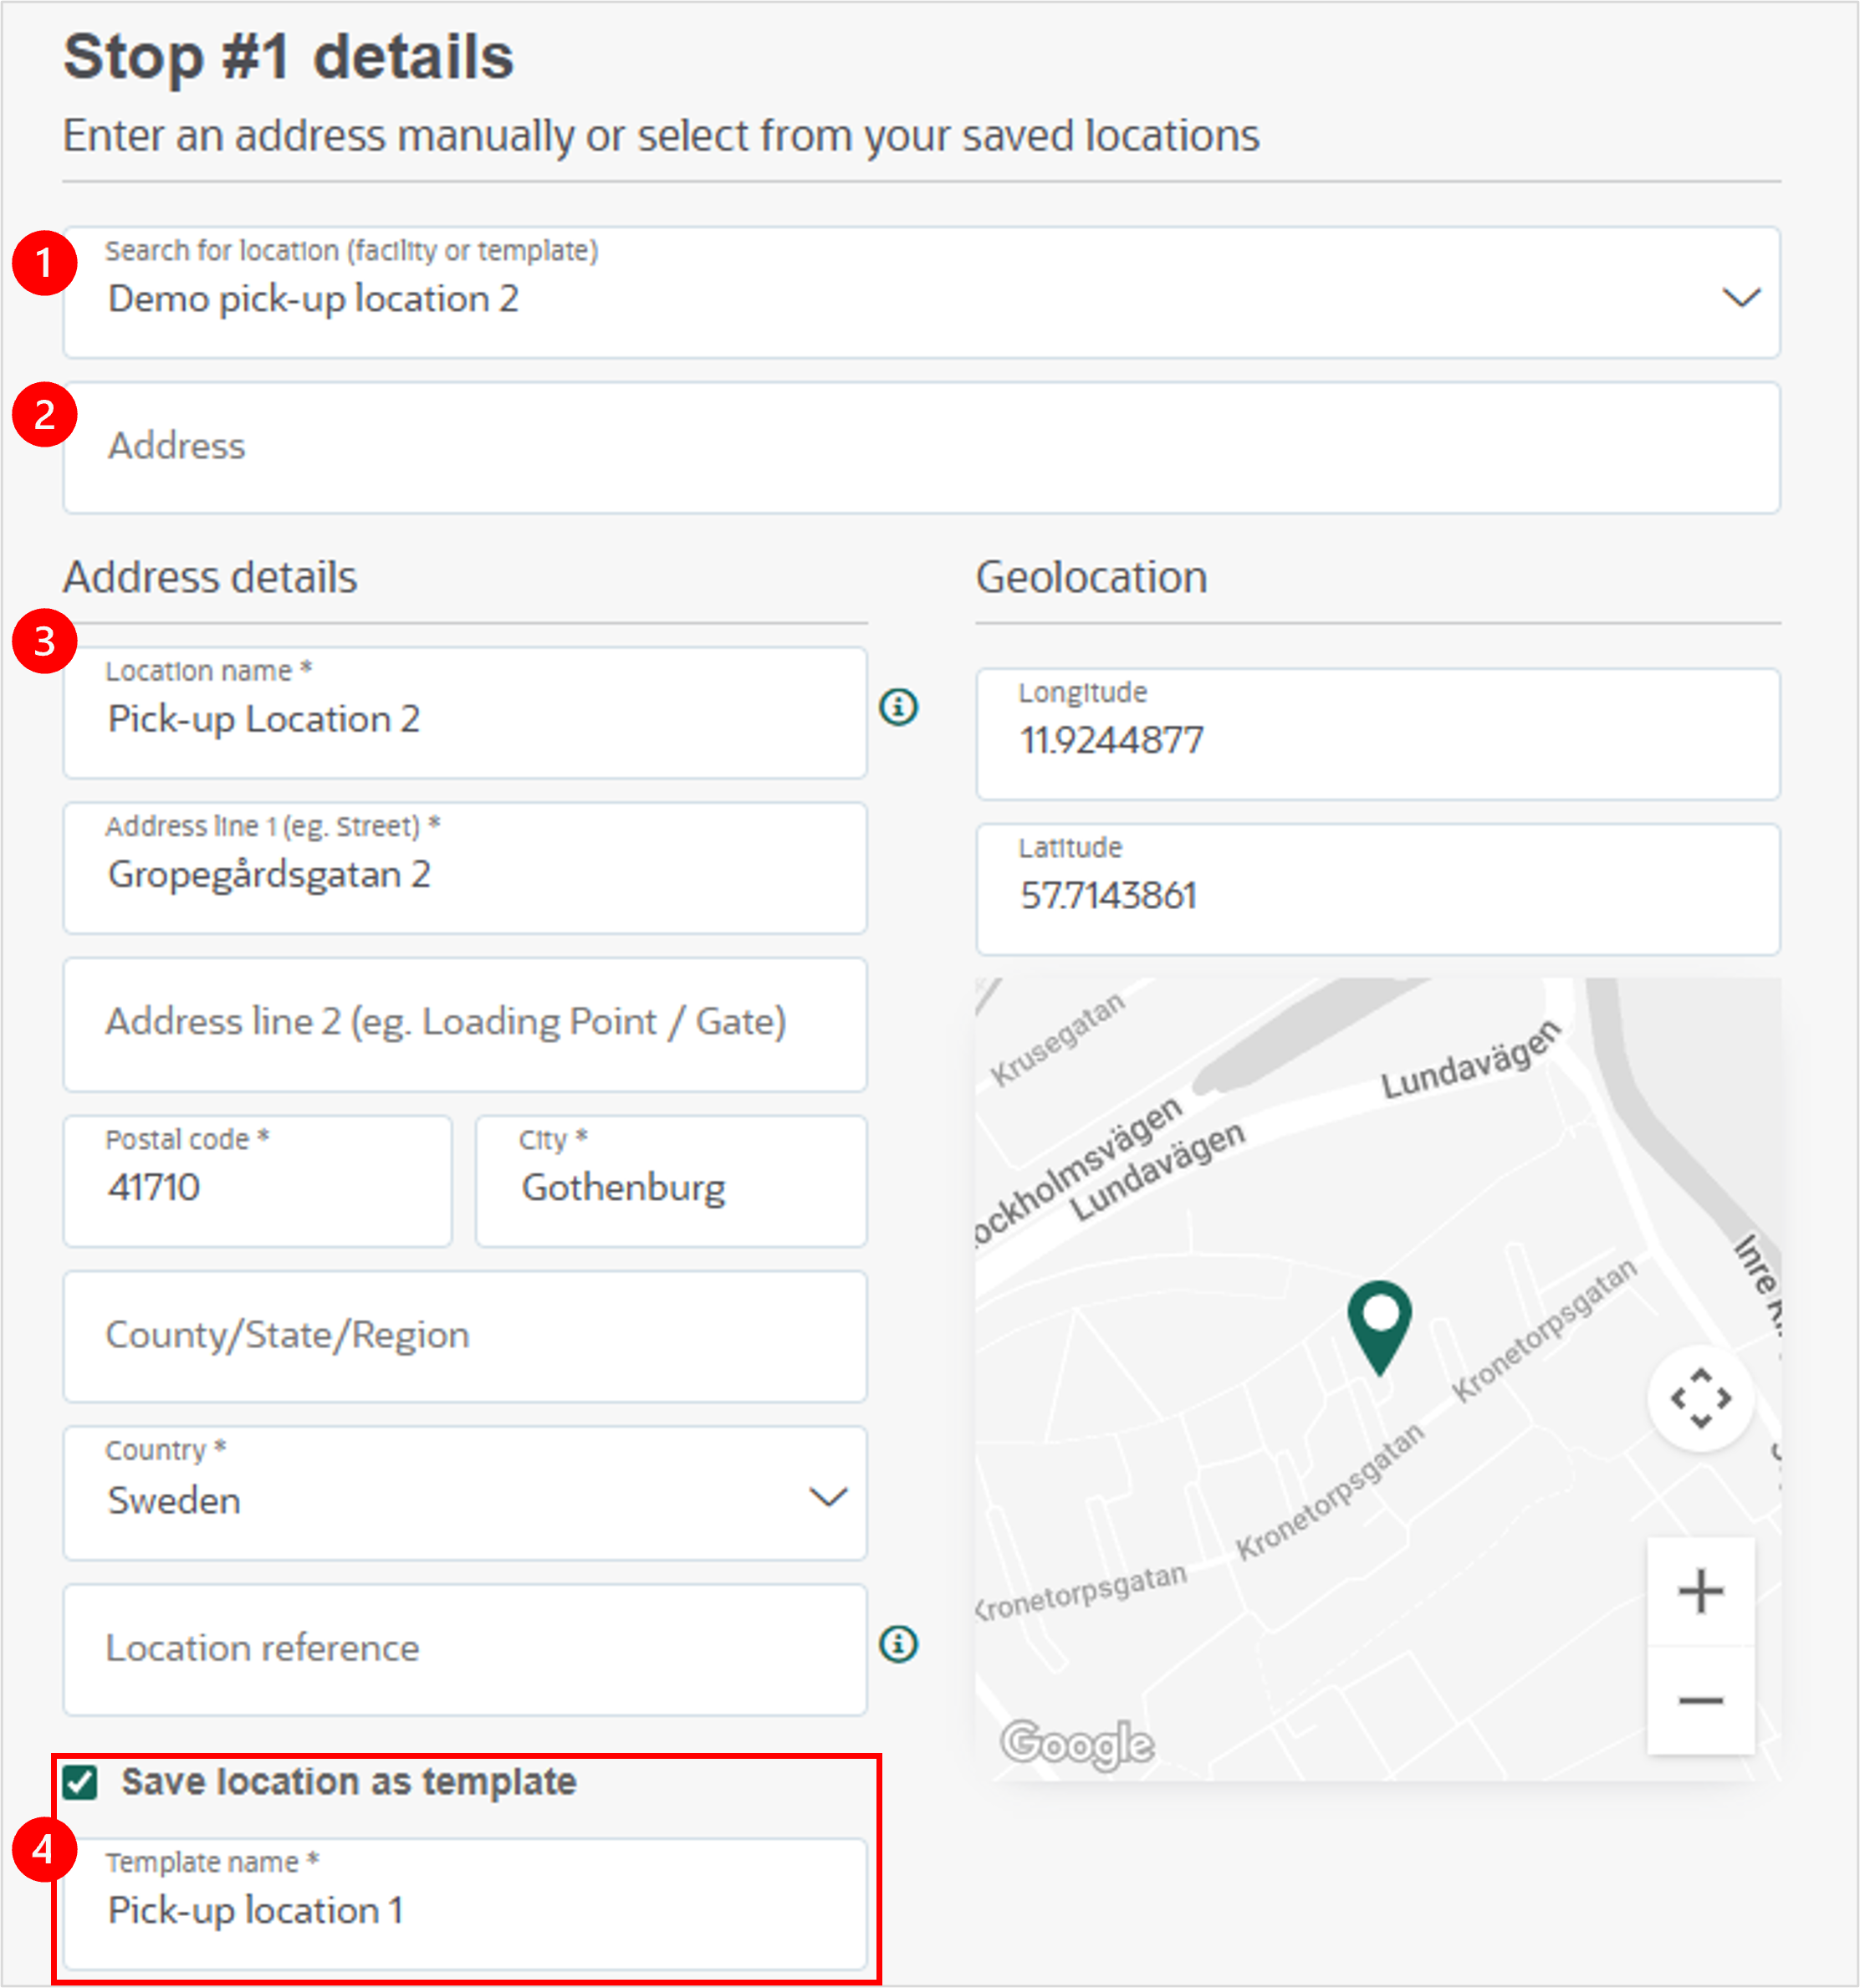Edit the Longitude field value
Image resolution: width=1860 pixels, height=1988 pixels.
[x=1378, y=734]
